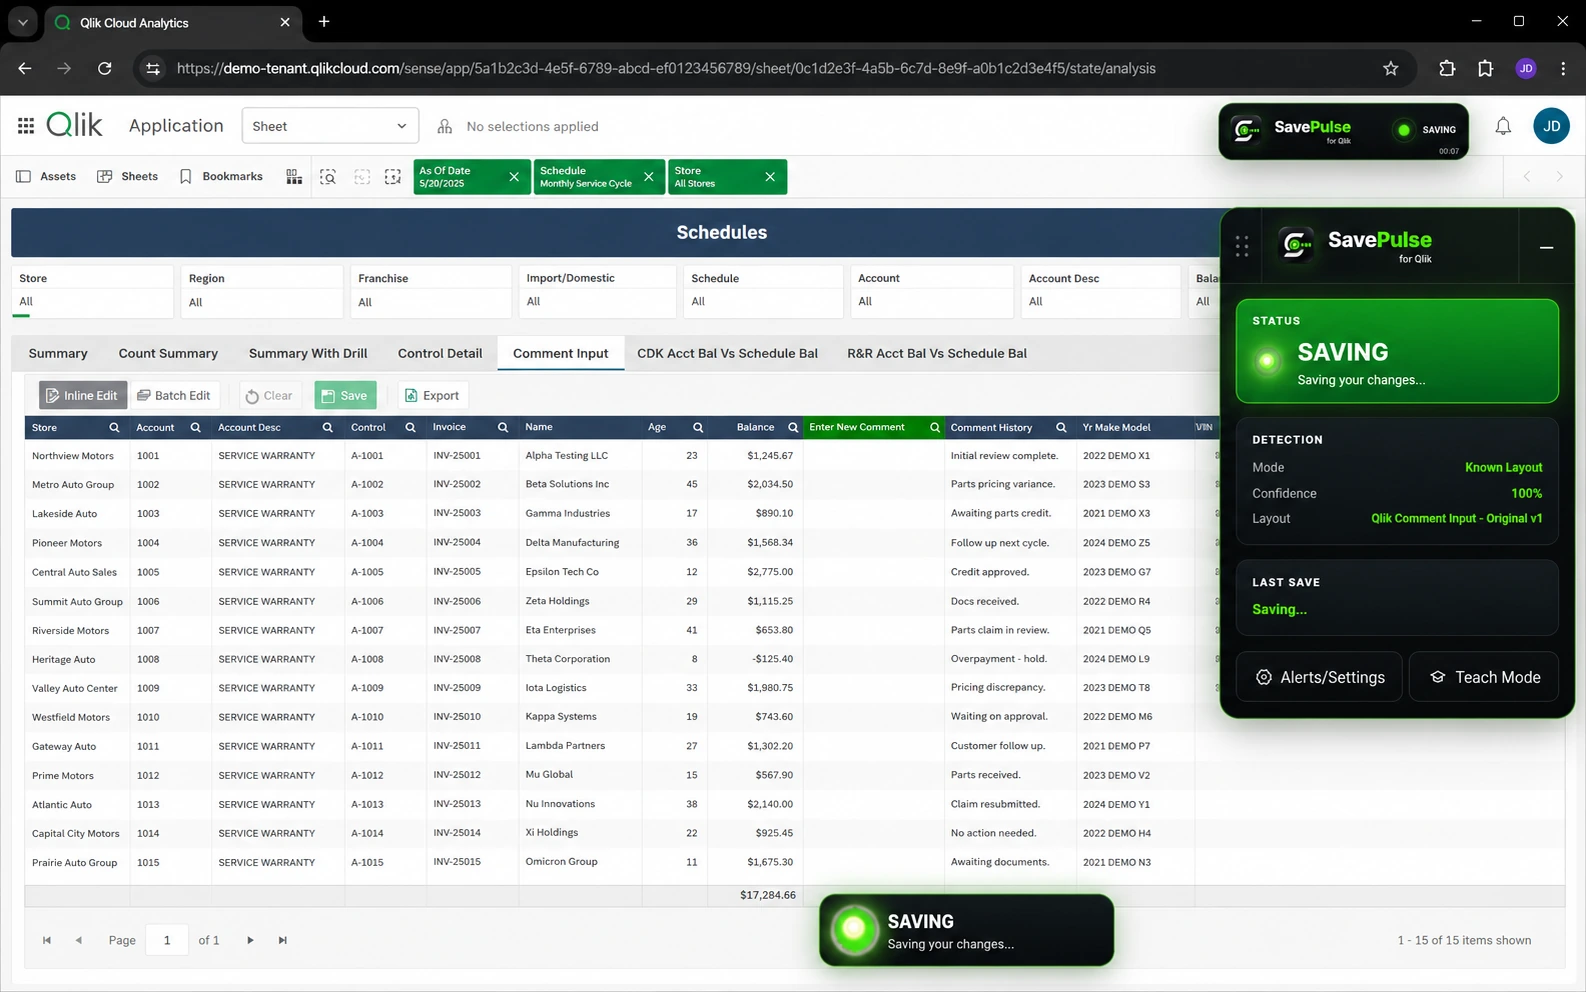Viewport: 1586px width, 992px height.
Task: Search the Control column
Action: point(410,428)
